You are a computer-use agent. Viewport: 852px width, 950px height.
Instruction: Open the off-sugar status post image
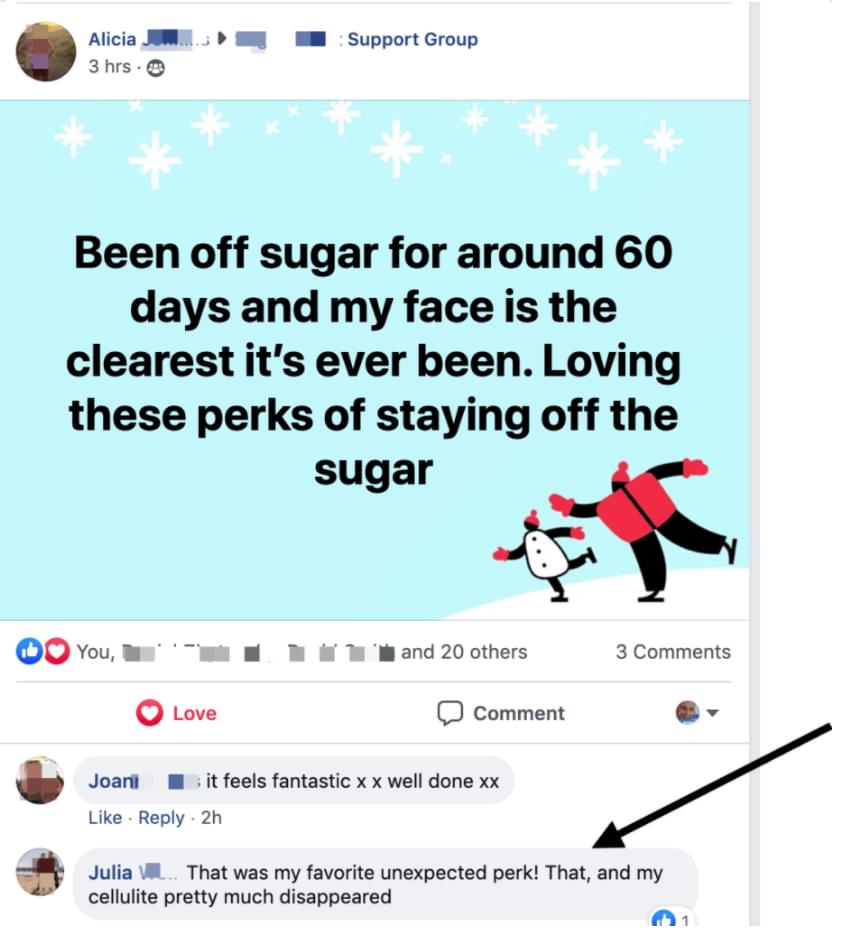click(x=374, y=360)
